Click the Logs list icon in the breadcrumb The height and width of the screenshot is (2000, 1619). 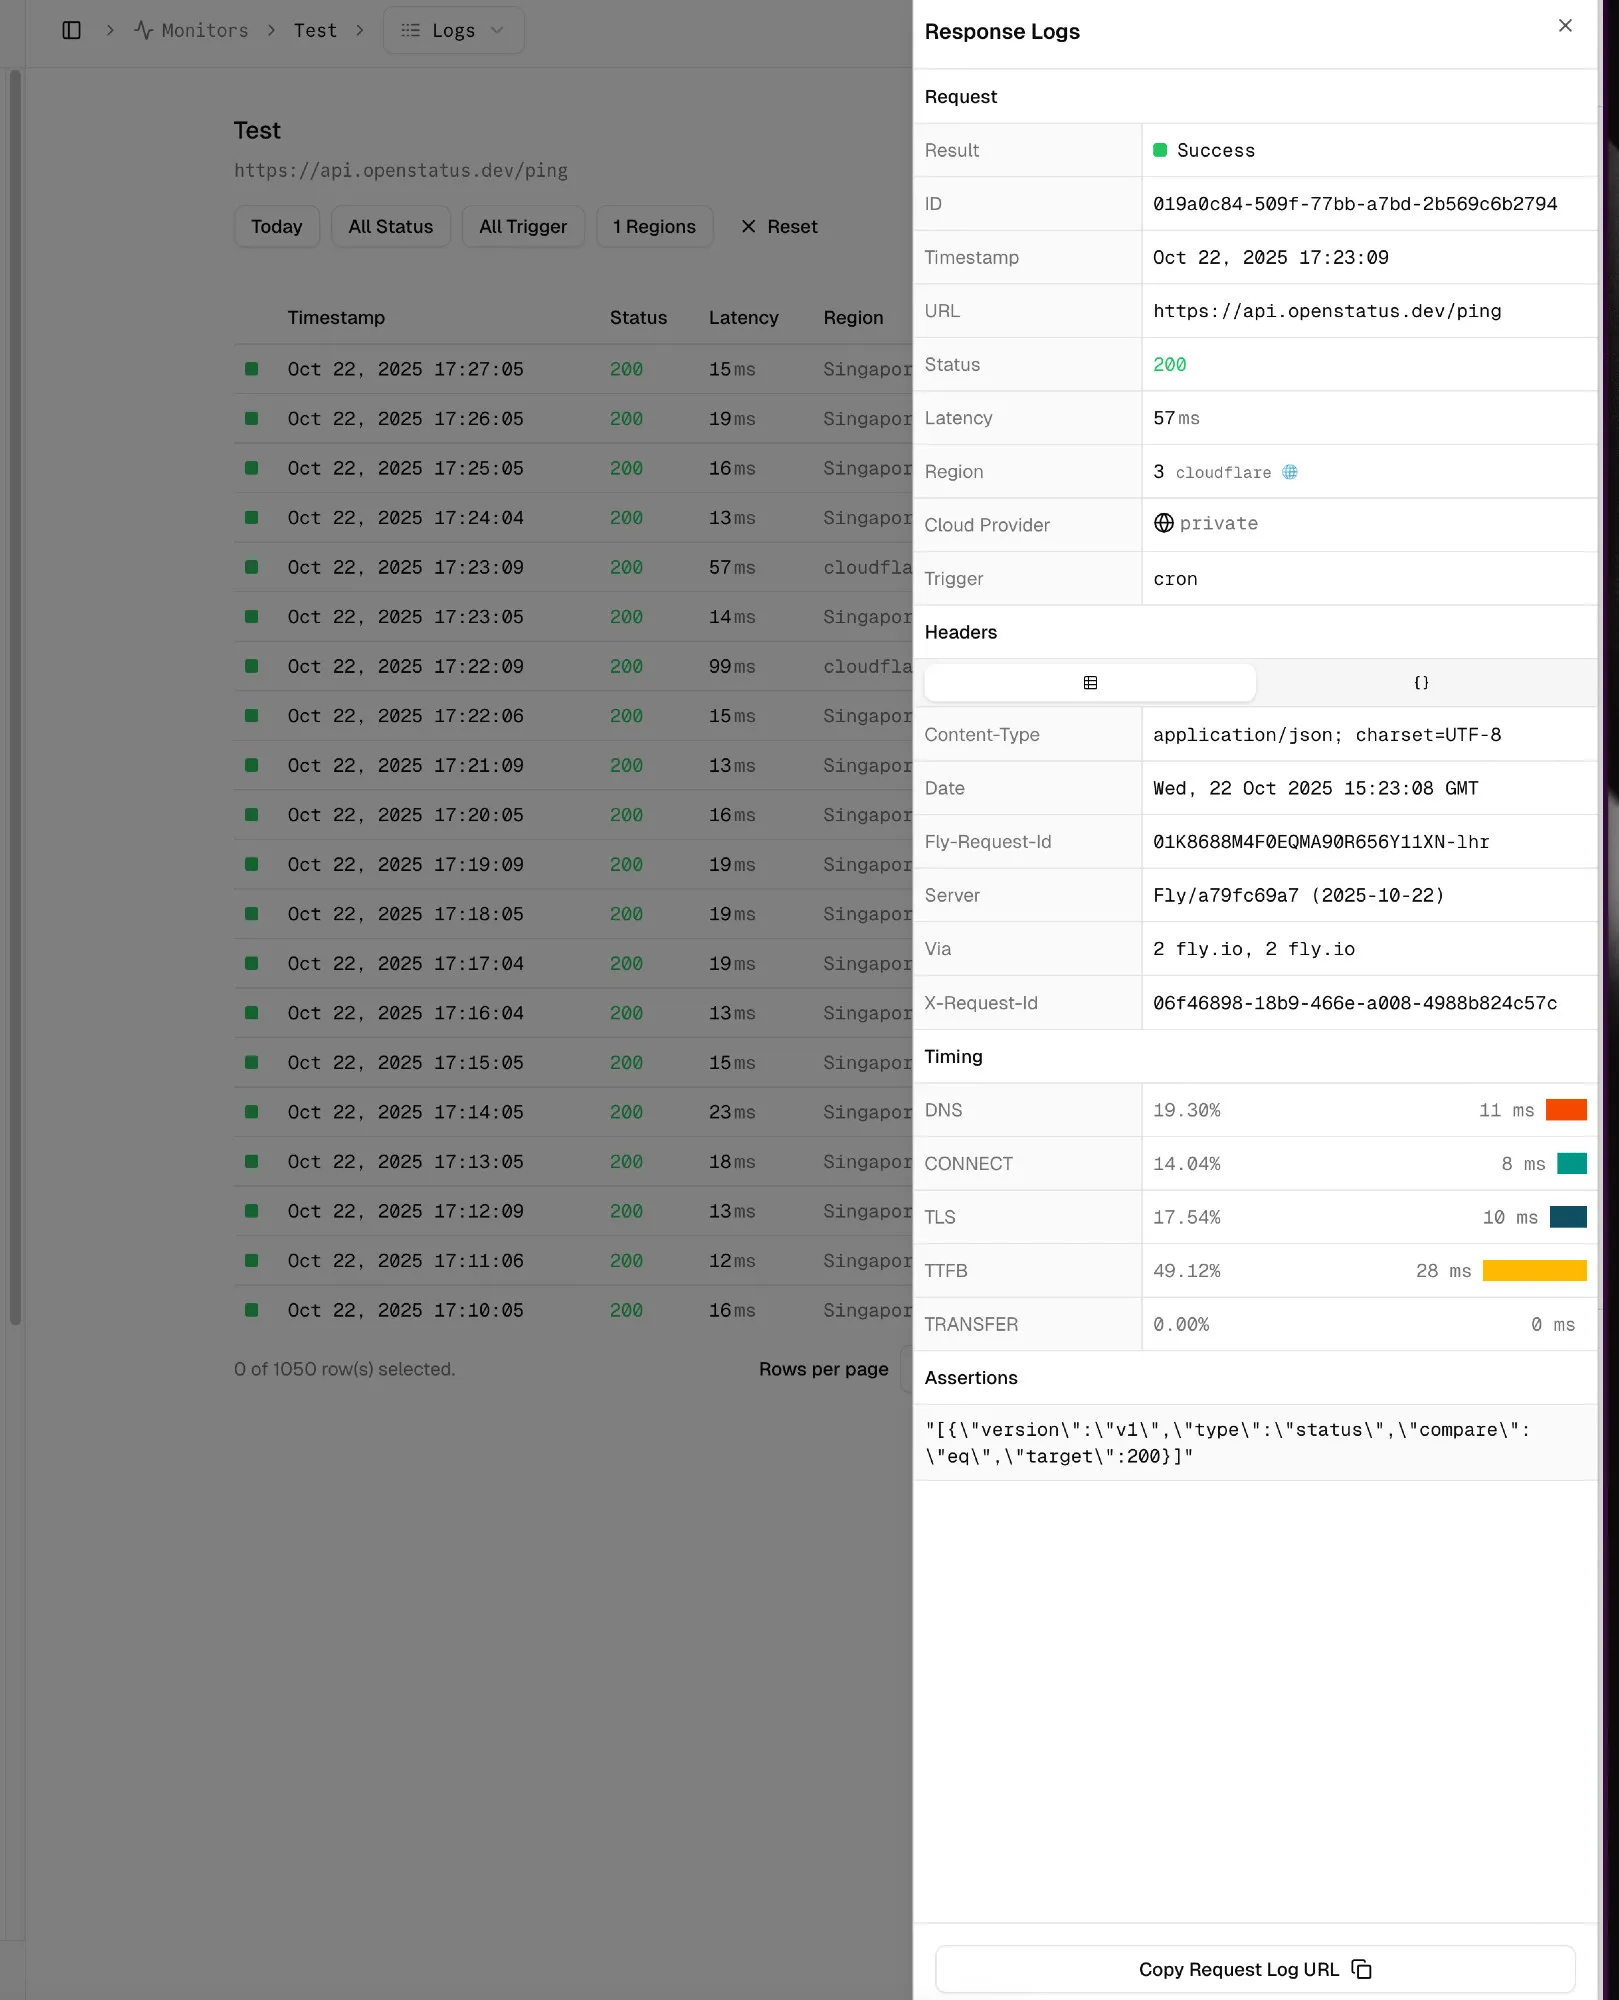(x=409, y=30)
